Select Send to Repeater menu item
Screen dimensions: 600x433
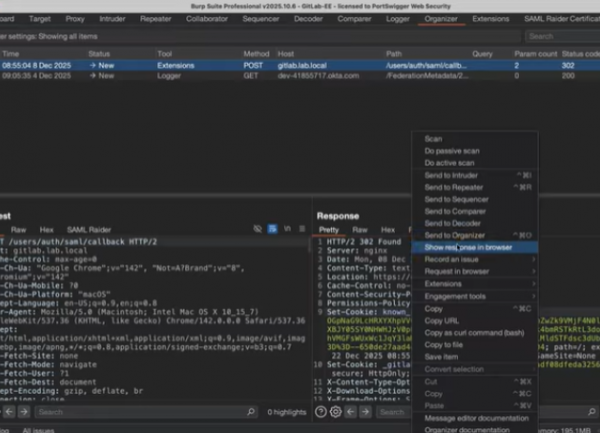(474, 187)
